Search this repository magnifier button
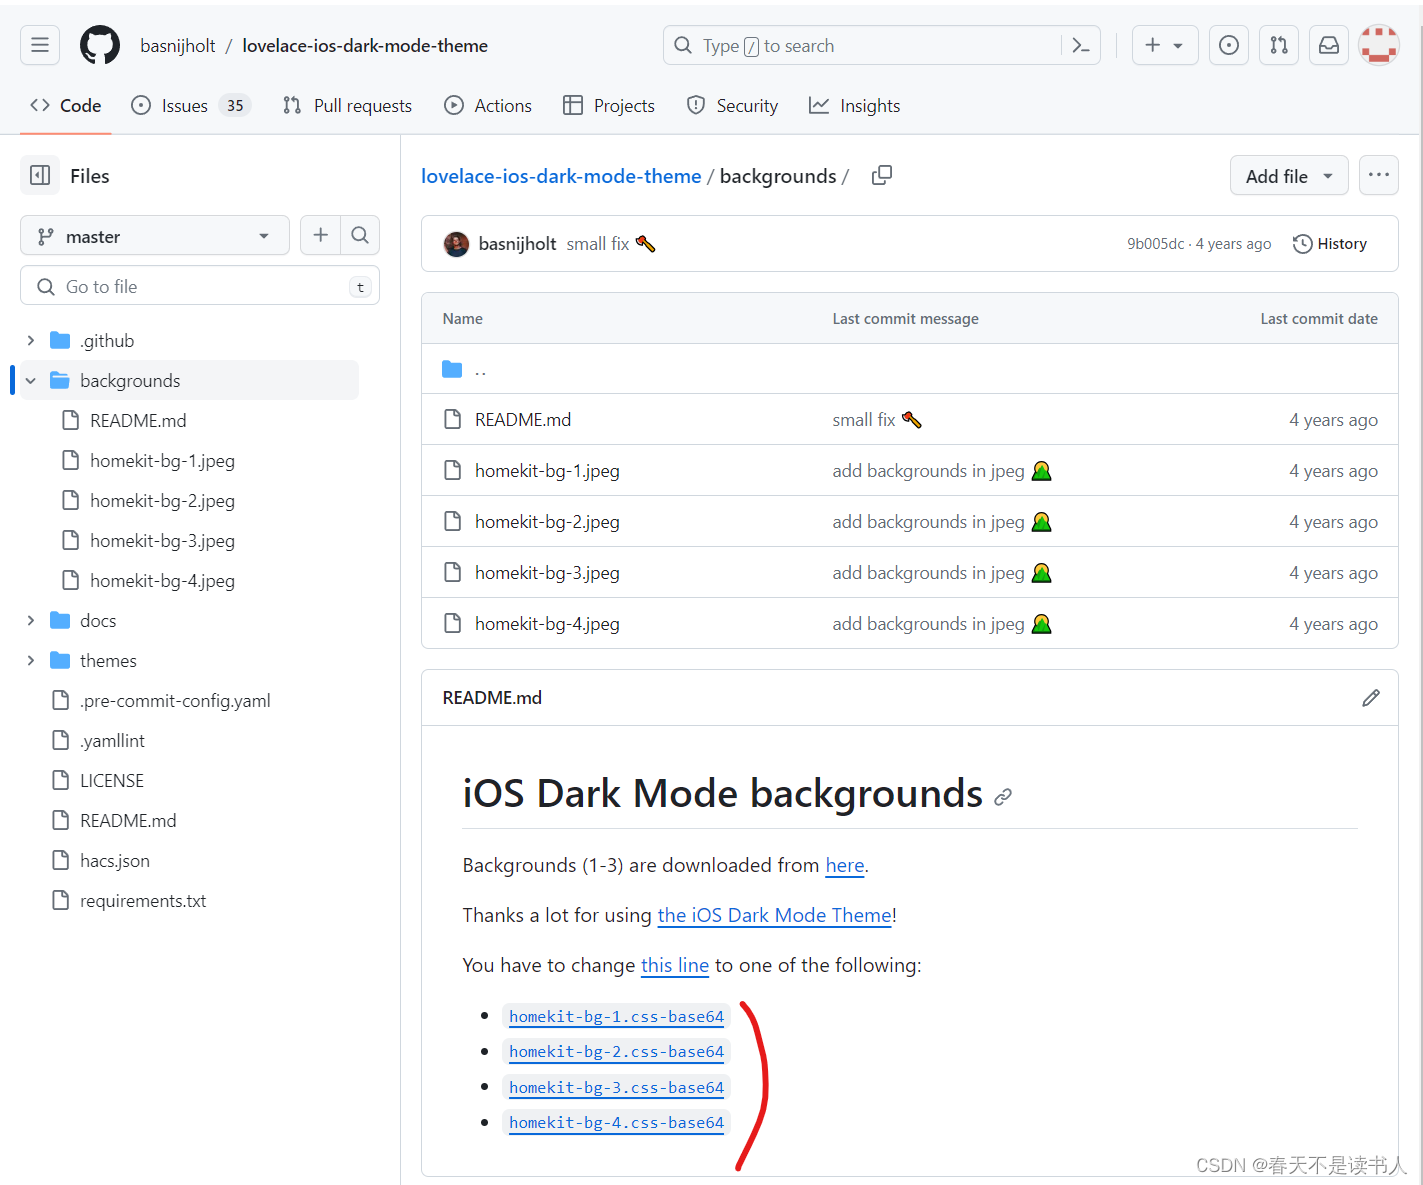Screen dimensions: 1423x1185 coord(360,235)
